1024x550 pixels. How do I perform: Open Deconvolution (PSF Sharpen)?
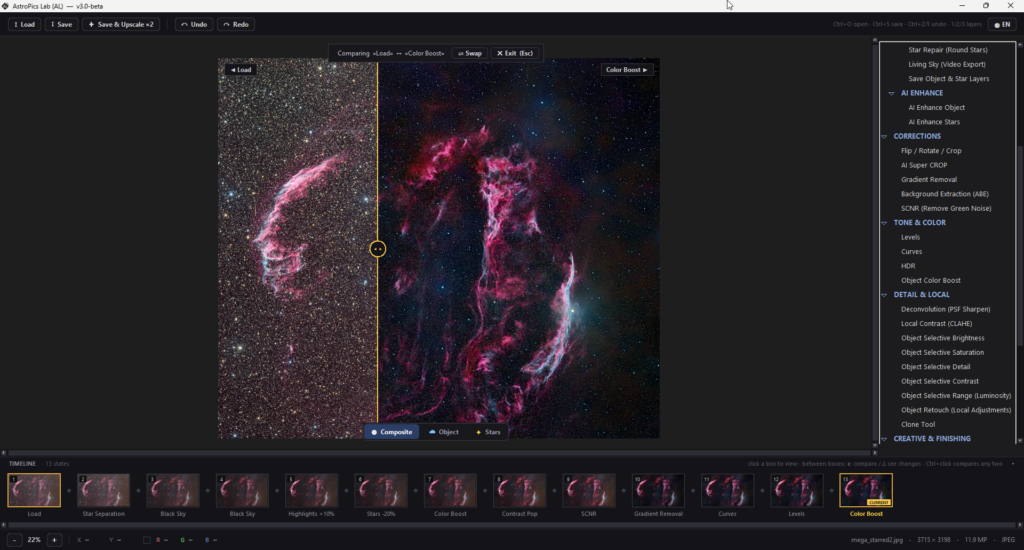coord(945,309)
